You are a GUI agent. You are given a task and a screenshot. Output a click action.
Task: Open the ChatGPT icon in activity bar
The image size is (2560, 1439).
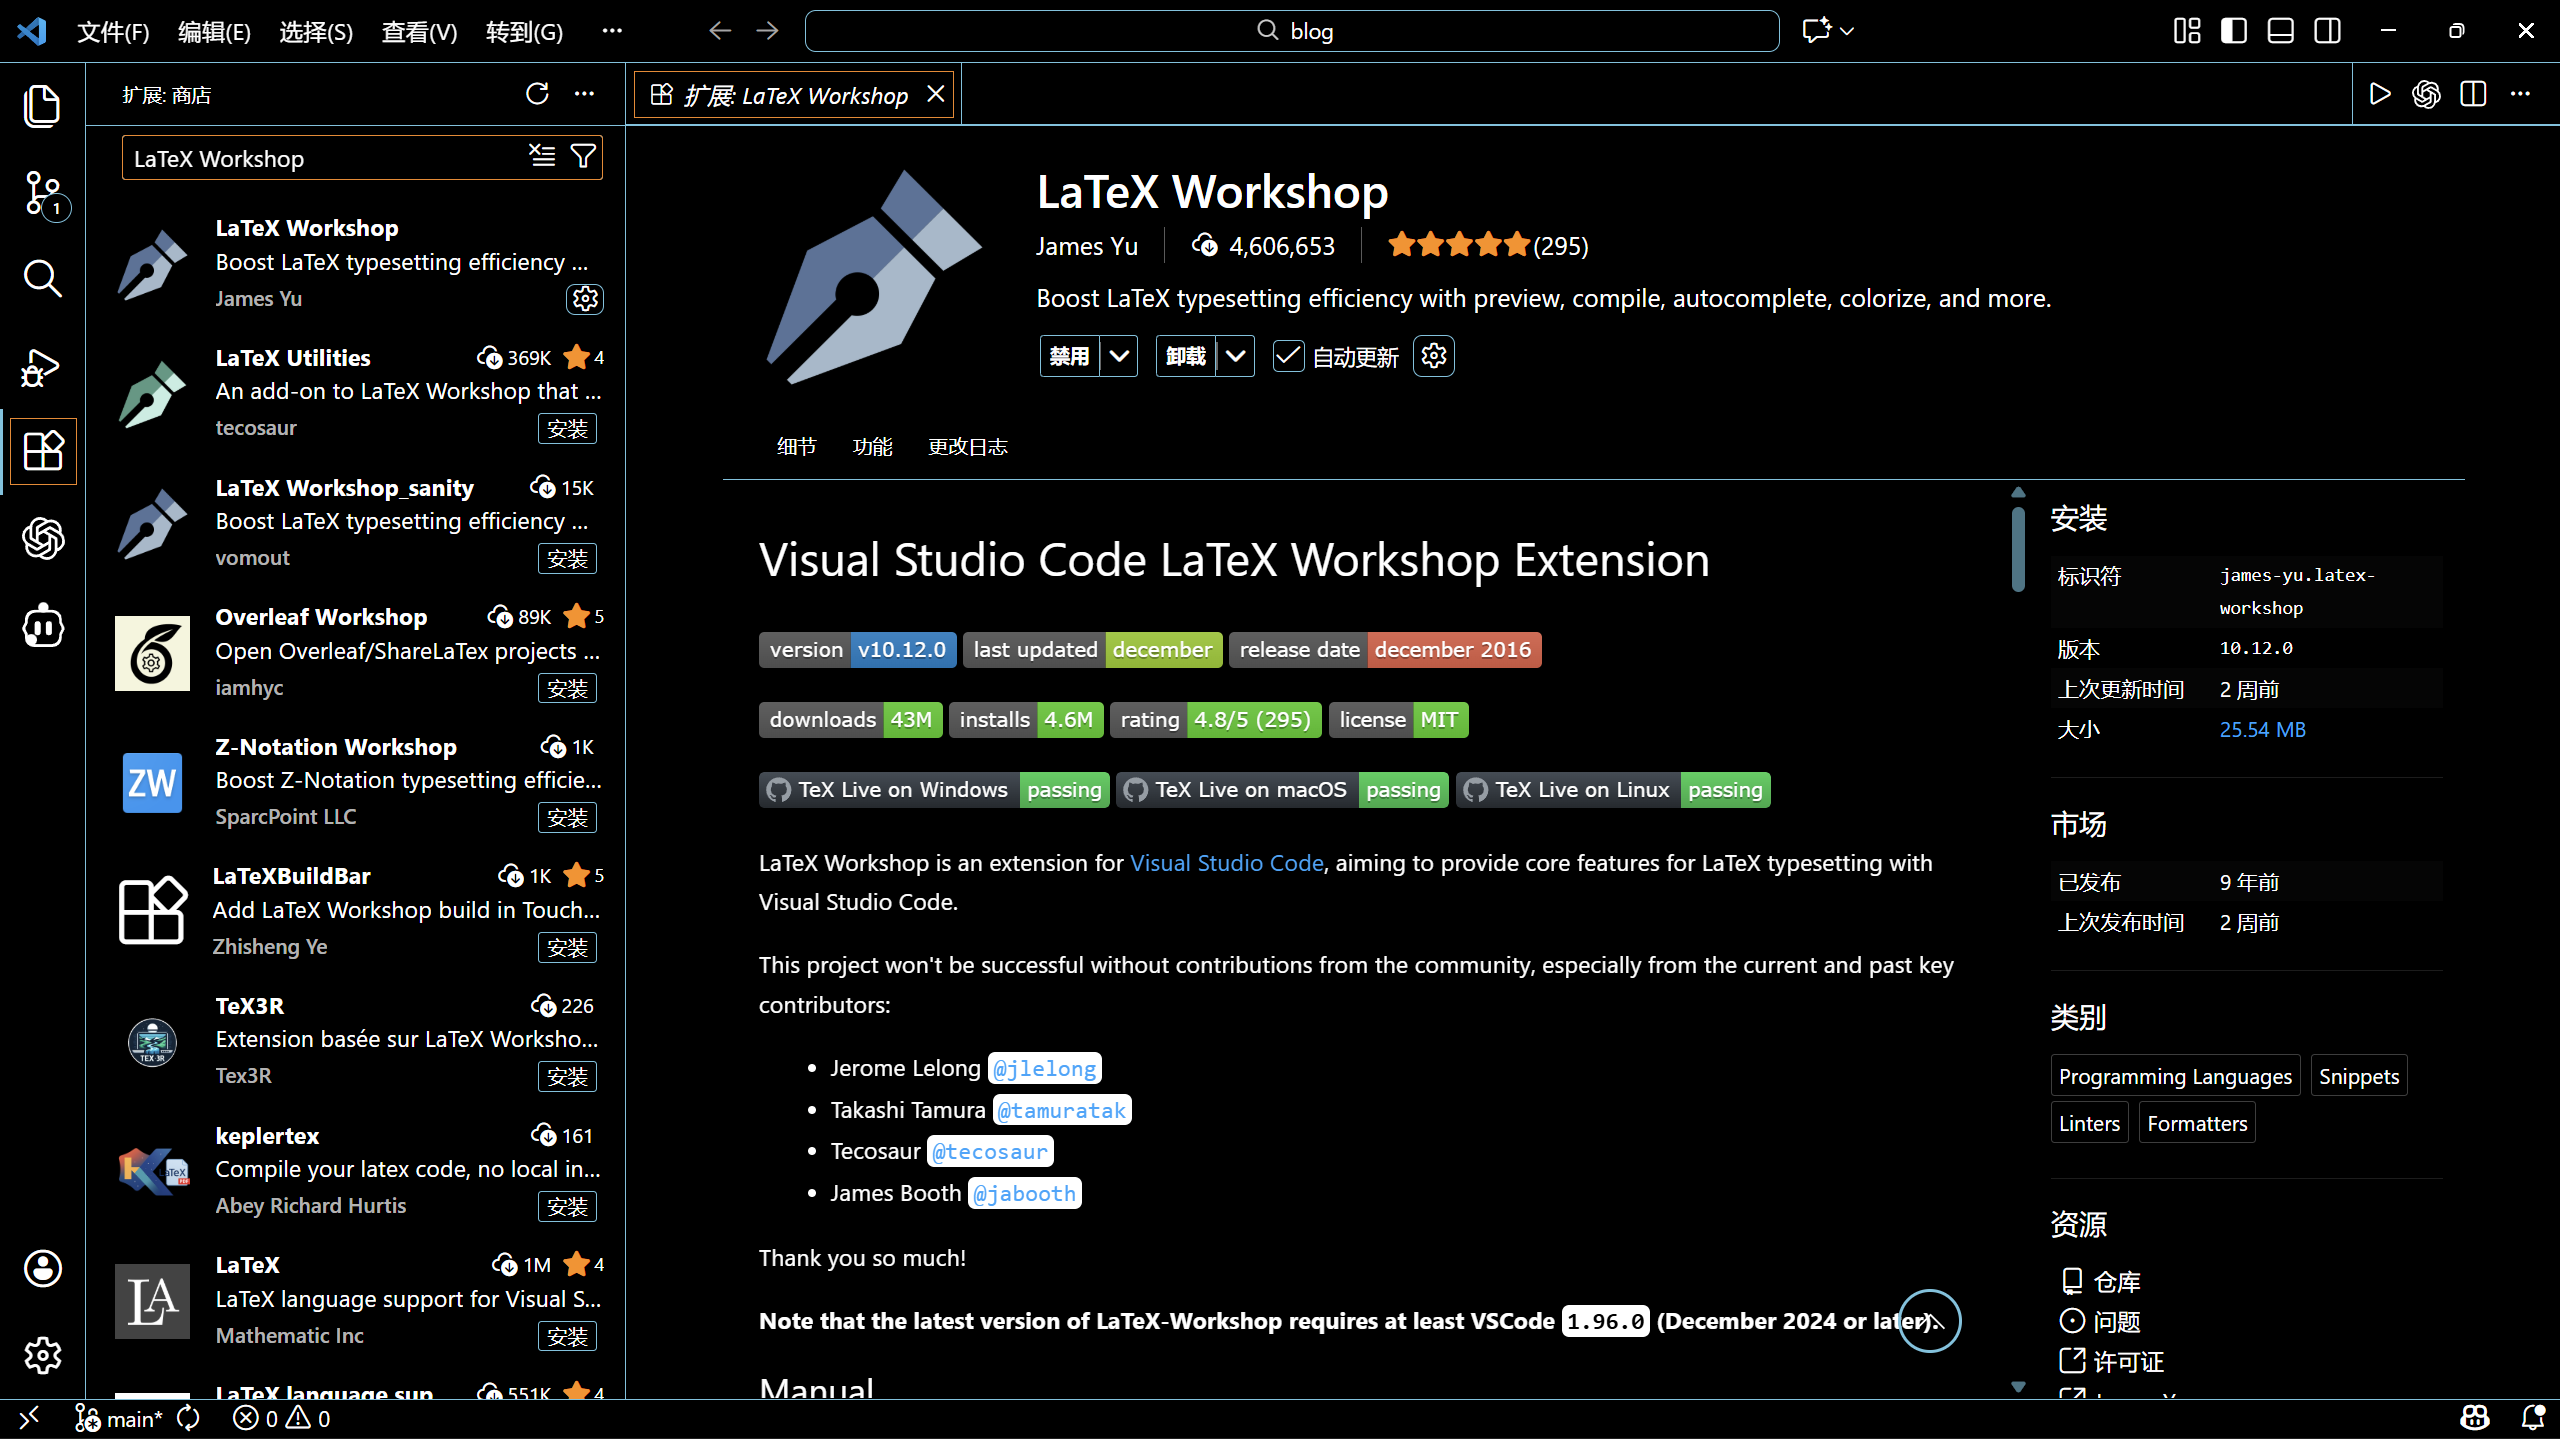(x=42, y=538)
